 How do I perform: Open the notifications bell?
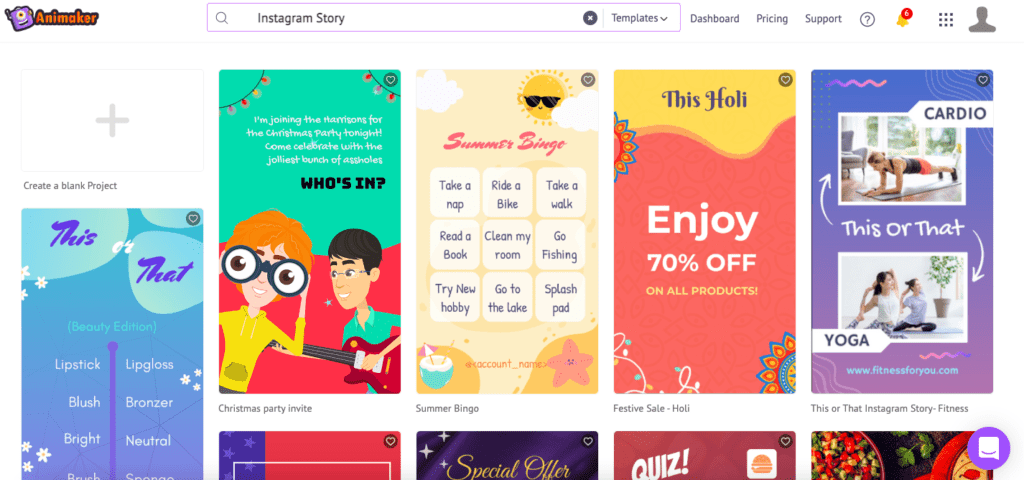click(x=903, y=19)
